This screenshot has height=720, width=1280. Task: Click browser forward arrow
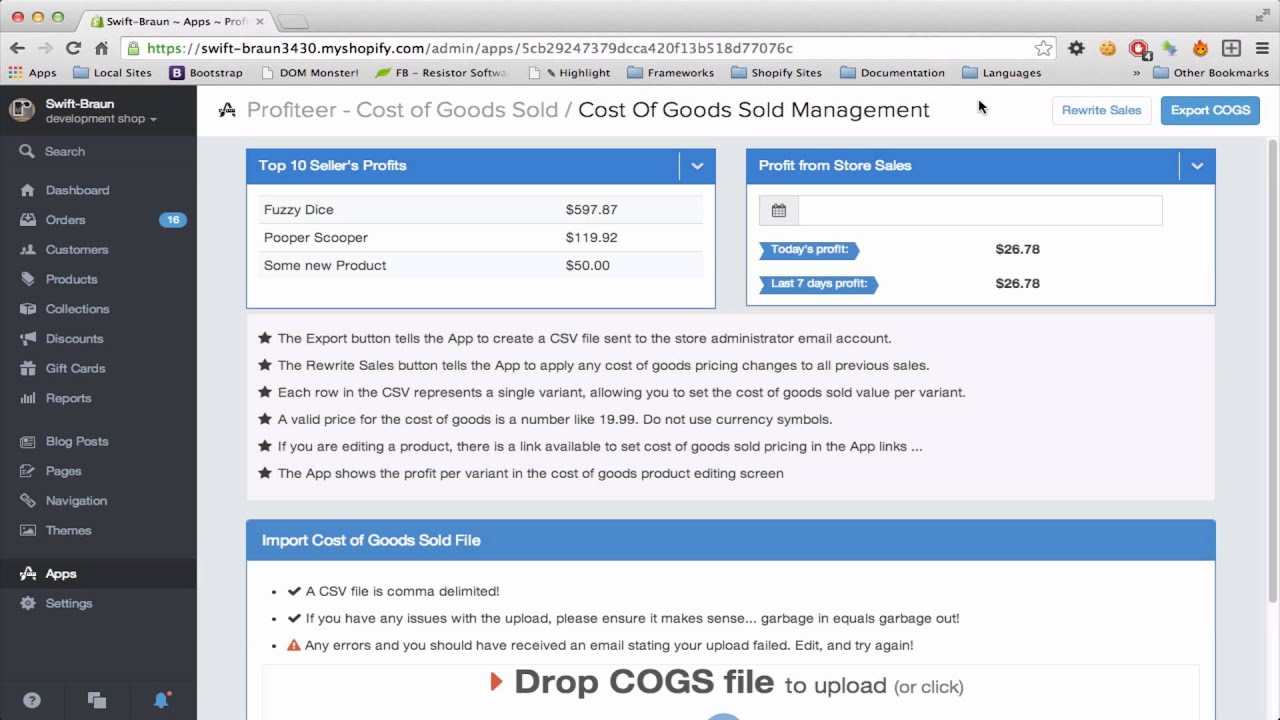coord(45,48)
